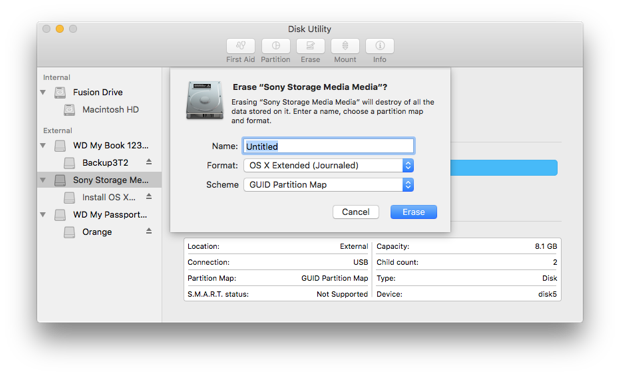Viewport: 620px width, 376px height.
Task: Click the Mount toolbar icon
Action: tap(345, 46)
